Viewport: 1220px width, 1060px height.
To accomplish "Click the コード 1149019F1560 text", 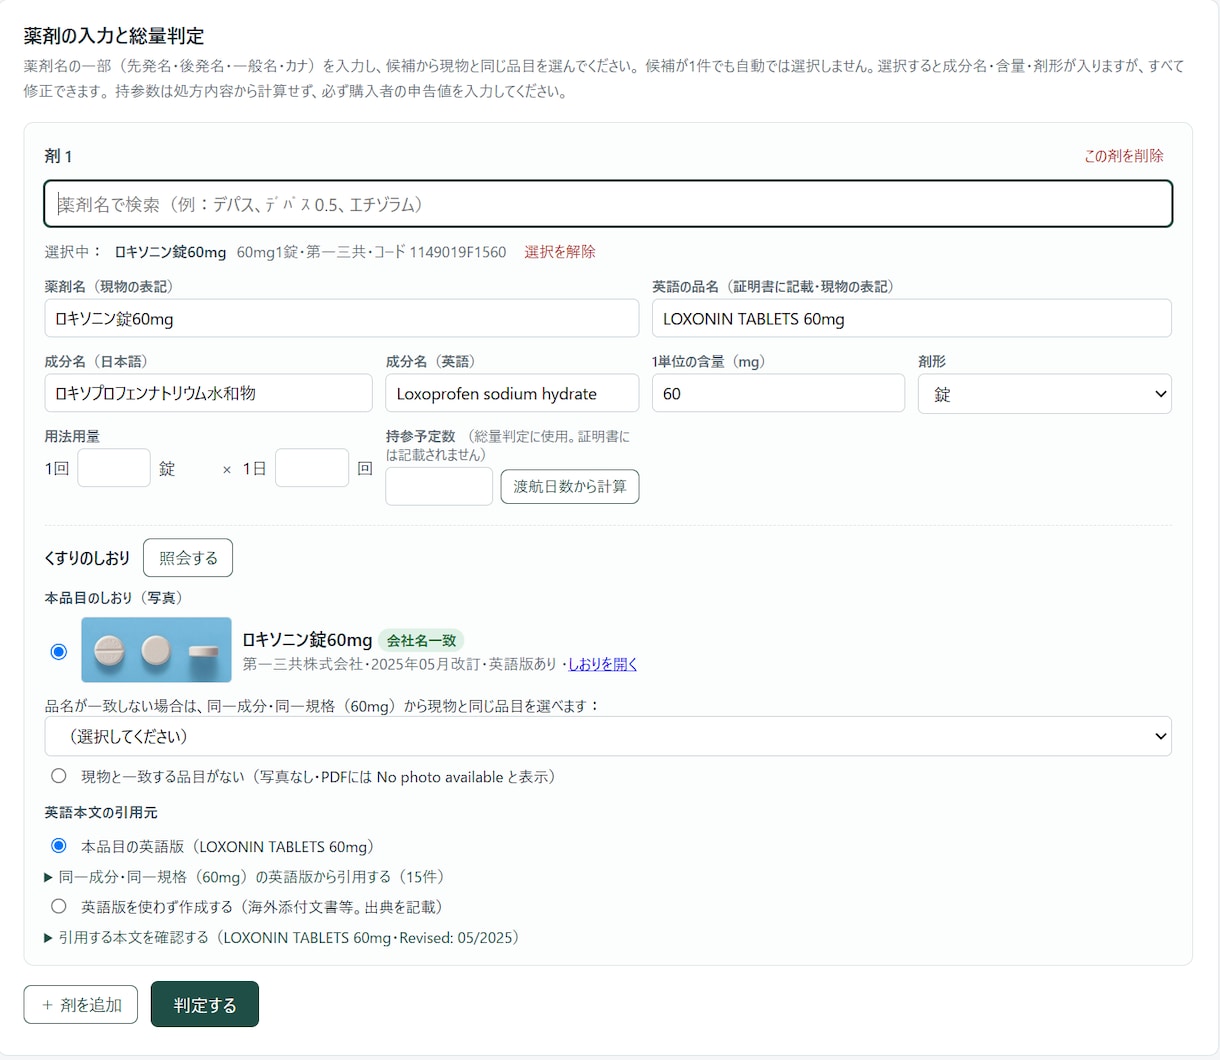I will 440,252.
